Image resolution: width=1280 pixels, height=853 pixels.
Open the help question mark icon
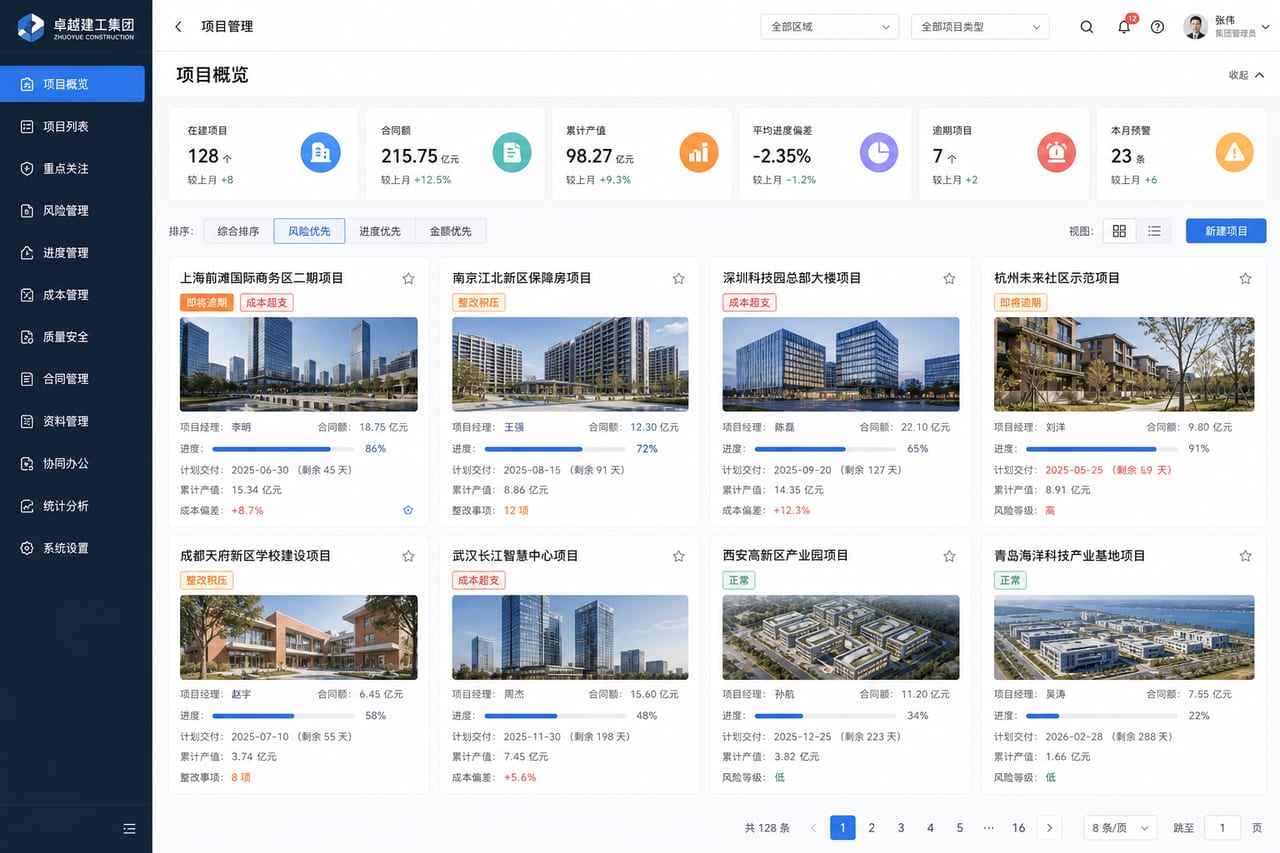(x=1157, y=27)
